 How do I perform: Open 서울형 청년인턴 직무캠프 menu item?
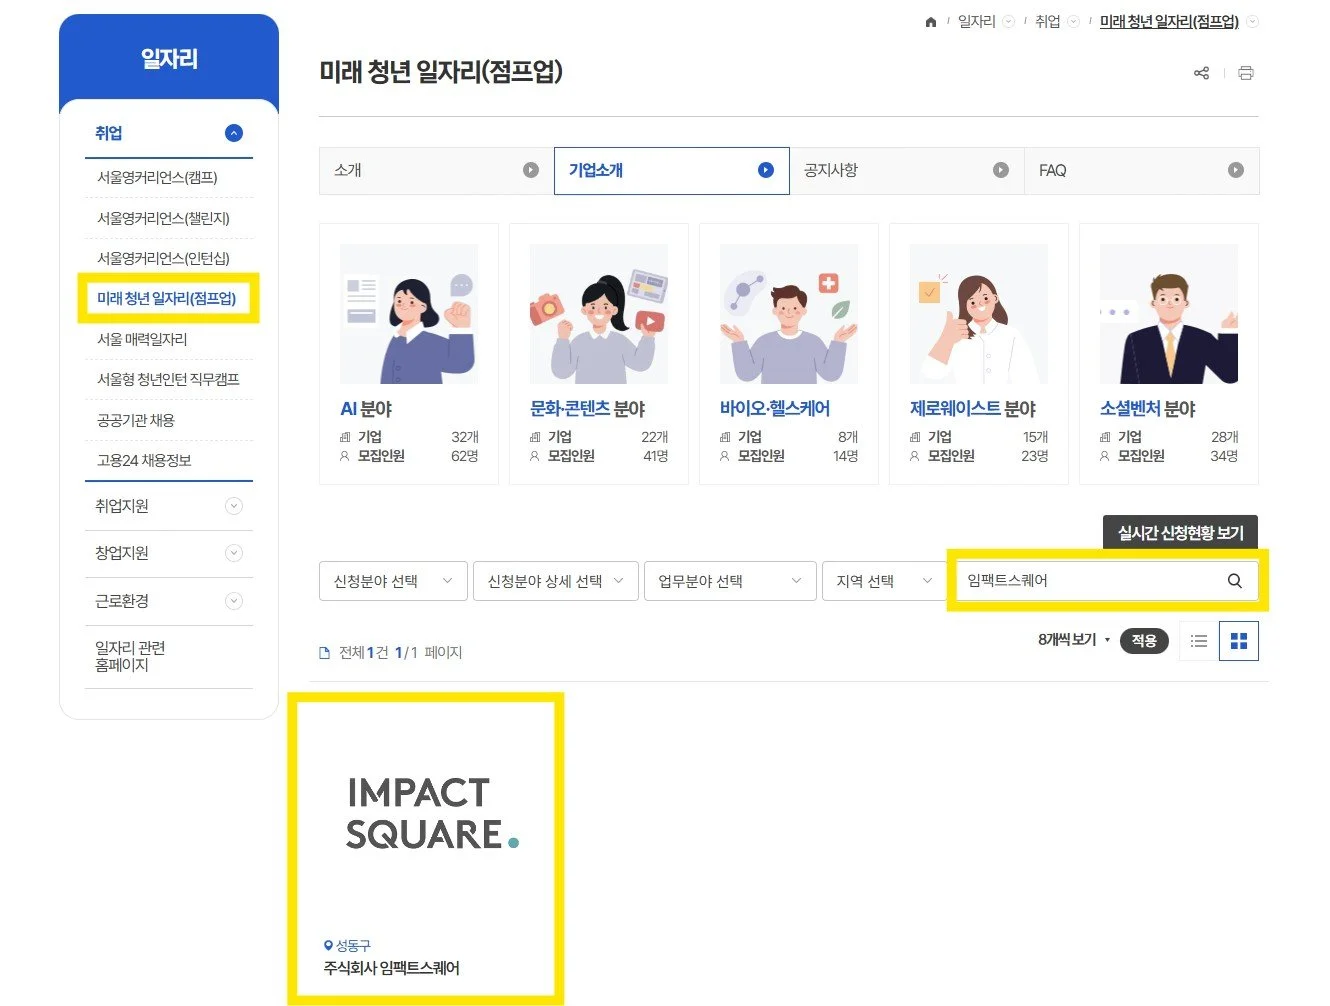point(168,380)
